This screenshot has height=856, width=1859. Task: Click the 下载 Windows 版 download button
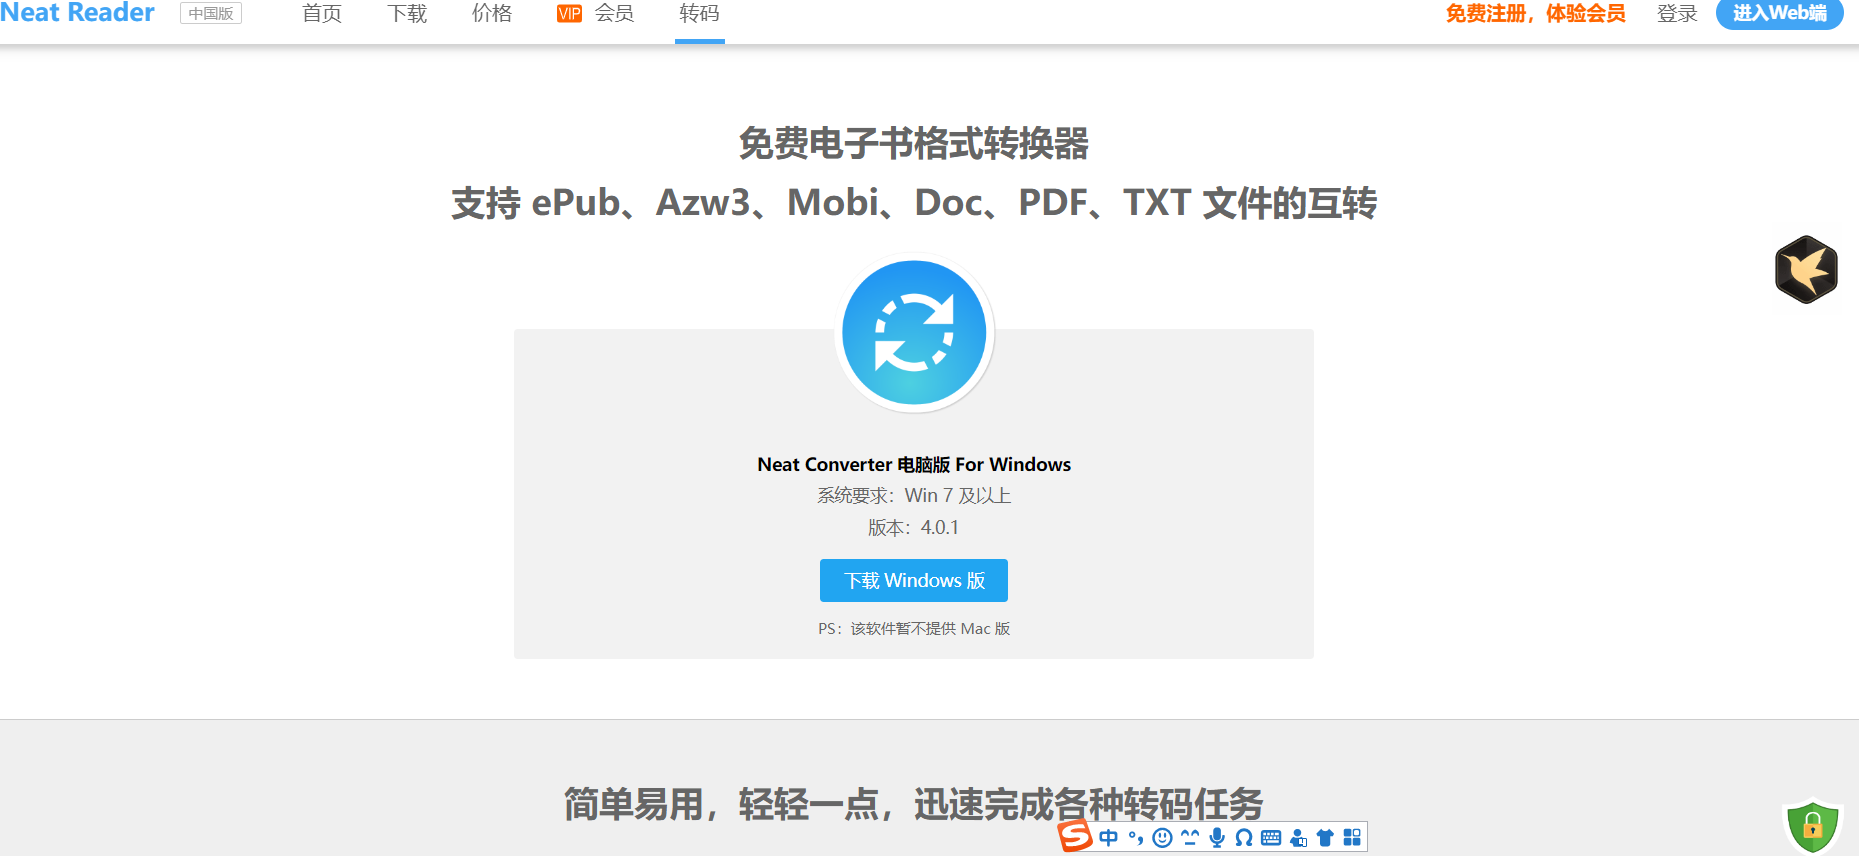(x=913, y=581)
